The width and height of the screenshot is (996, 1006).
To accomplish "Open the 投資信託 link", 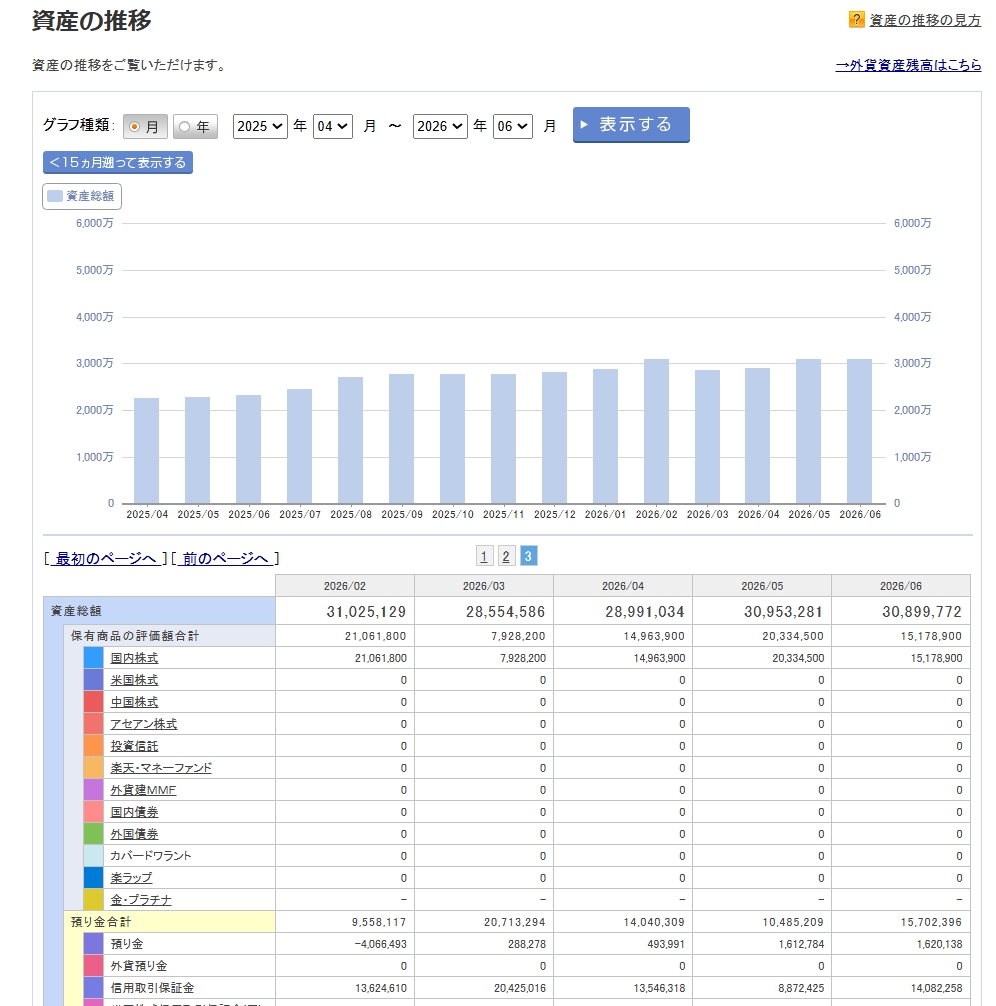I will coord(134,746).
